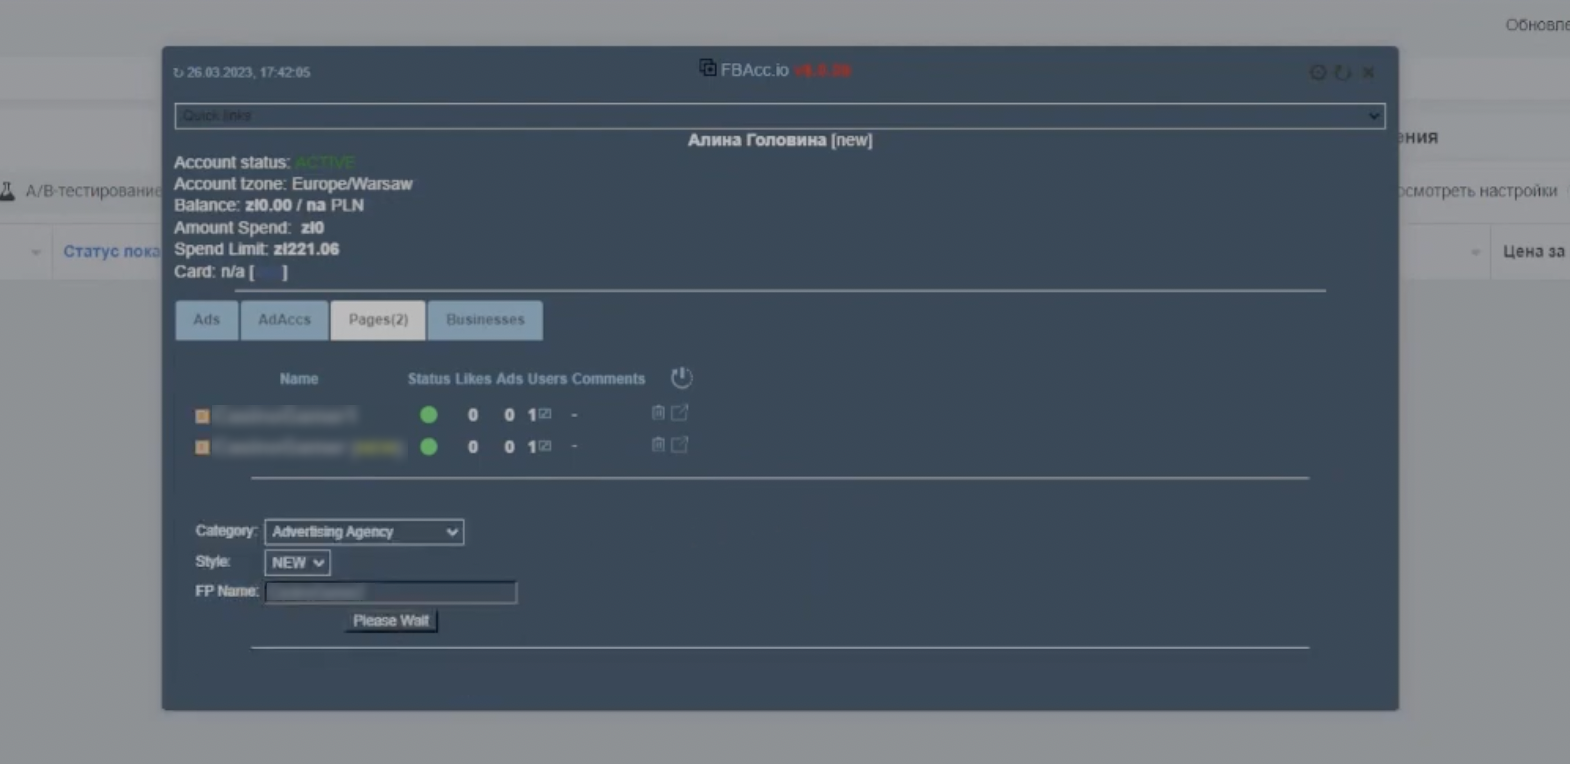The width and height of the screenshot is (1570, 764).
Task: Open the Category dropdown showing Advertising Agency
Action: tap(364, 532)
